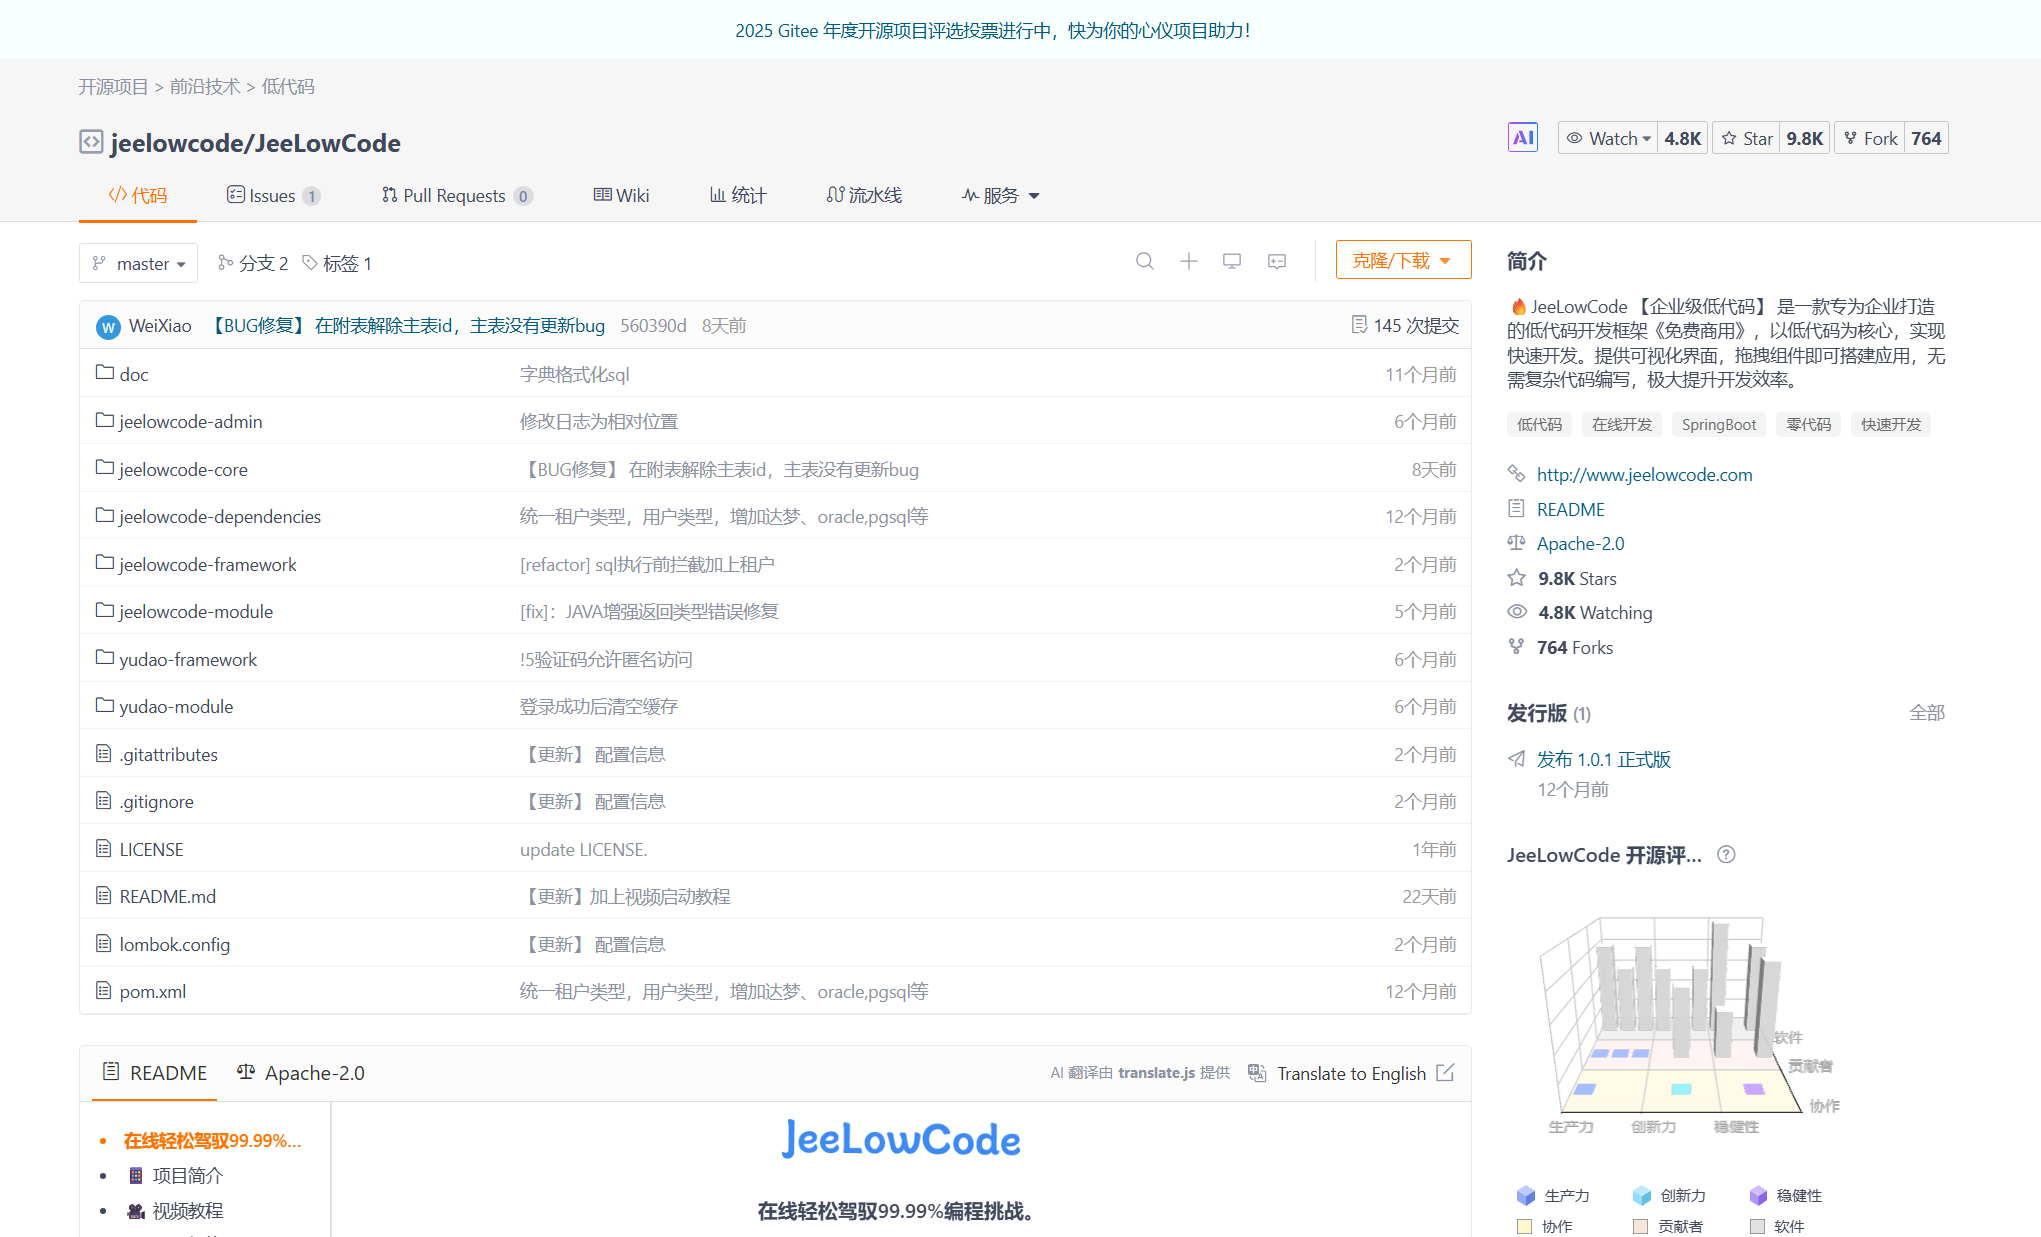Click the Translate to English link
This screenshot has height=1237, width=2041.
pyautogui.click(x=1351, y=1073)
